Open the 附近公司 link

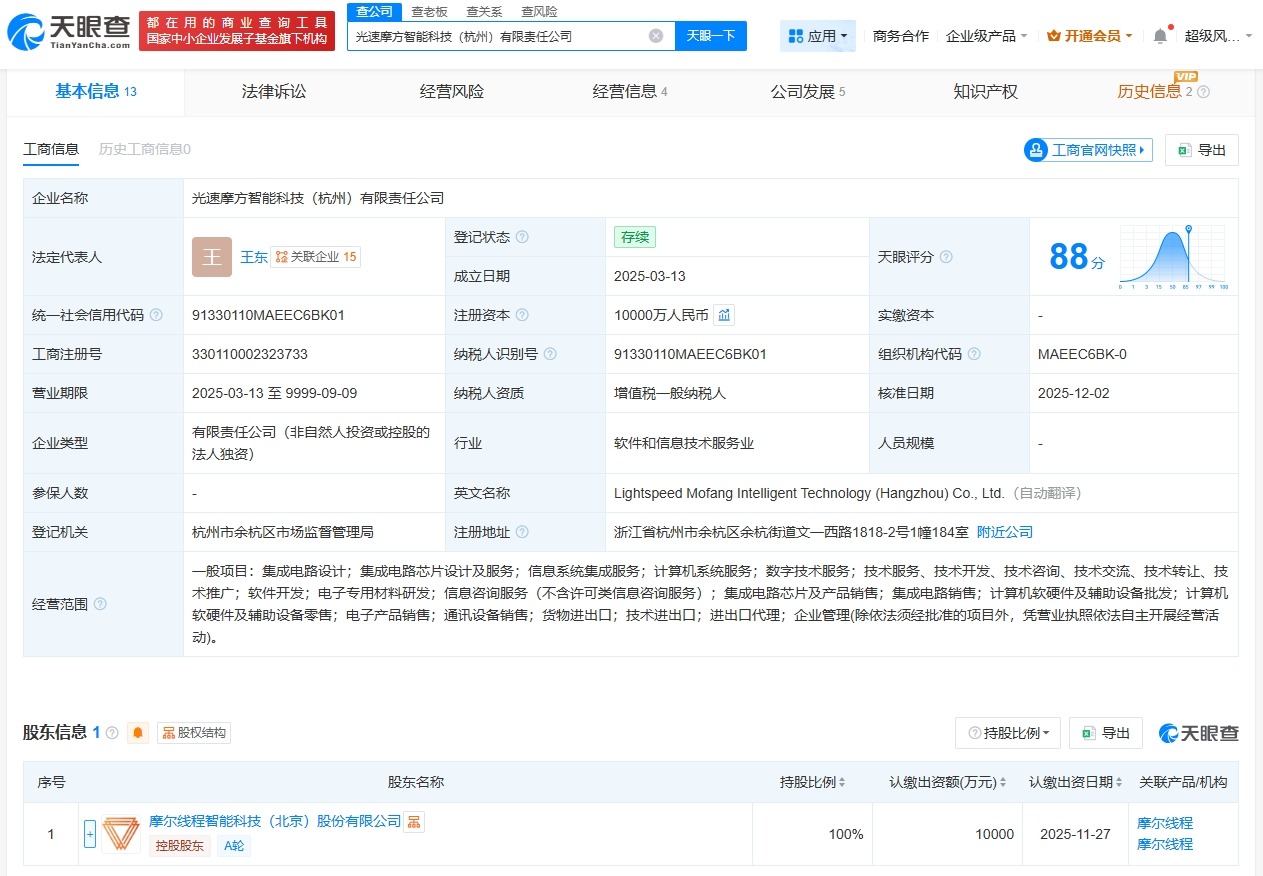pos(1004,531)
